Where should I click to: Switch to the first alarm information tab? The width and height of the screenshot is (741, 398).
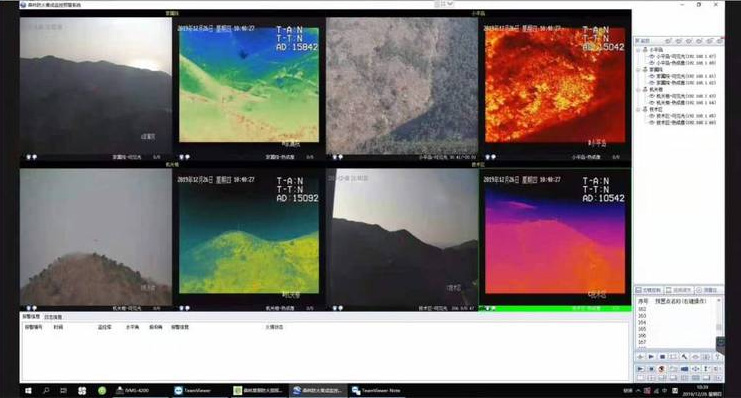point(31,316)
